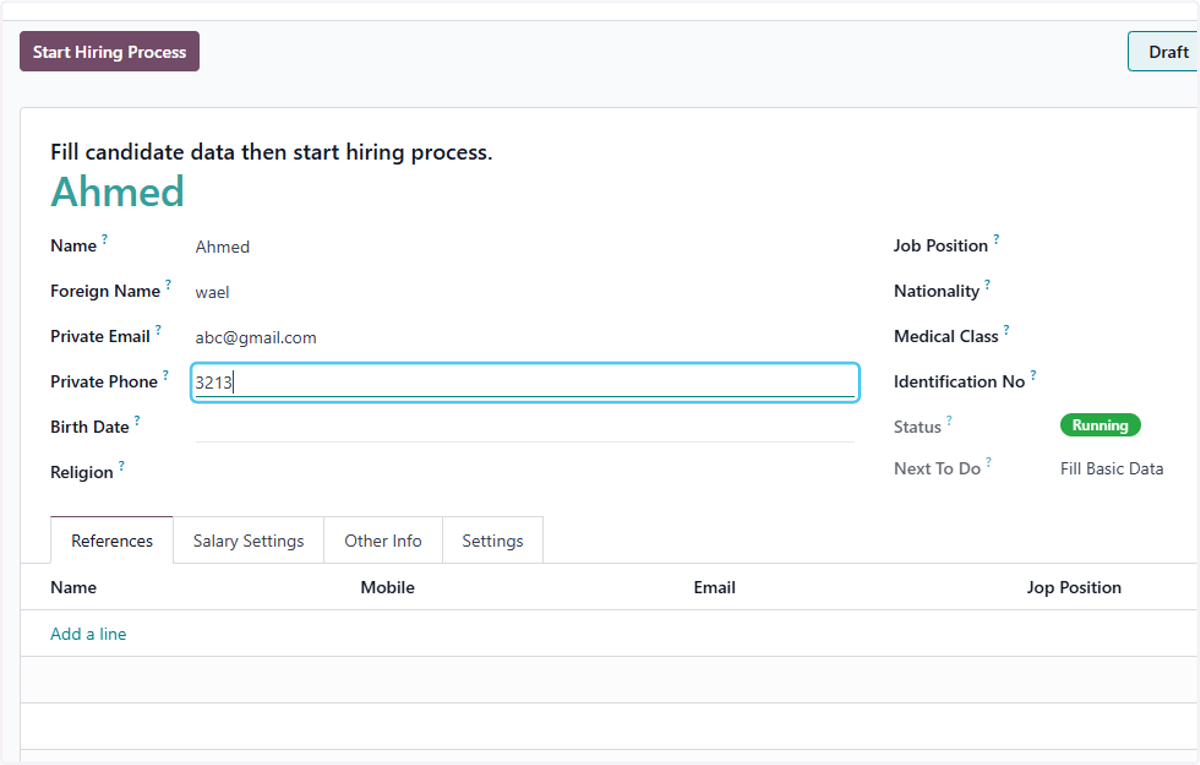Sort references by Mobile column header
Image resolution: width=1200 pixels, height=765 pixels.
(x=388, y=588)
